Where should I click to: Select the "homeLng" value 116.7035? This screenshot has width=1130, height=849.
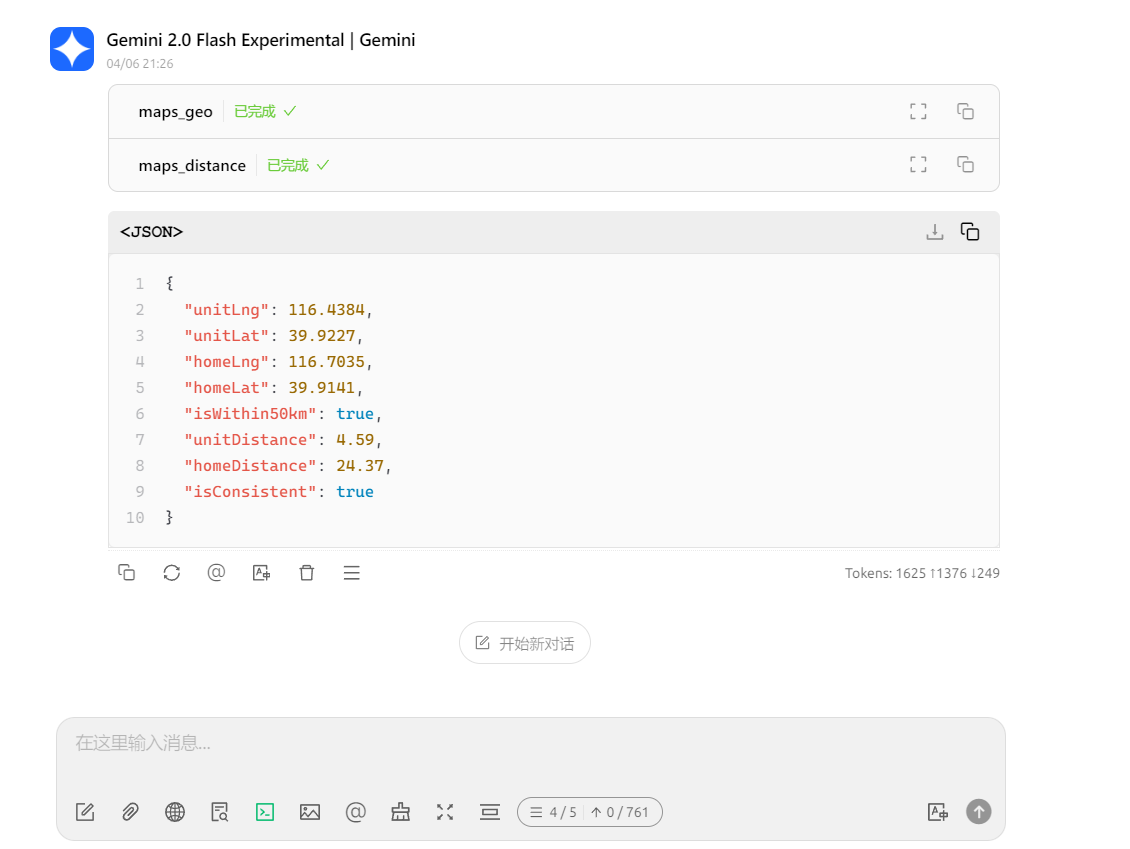click(x=326, y=362)
